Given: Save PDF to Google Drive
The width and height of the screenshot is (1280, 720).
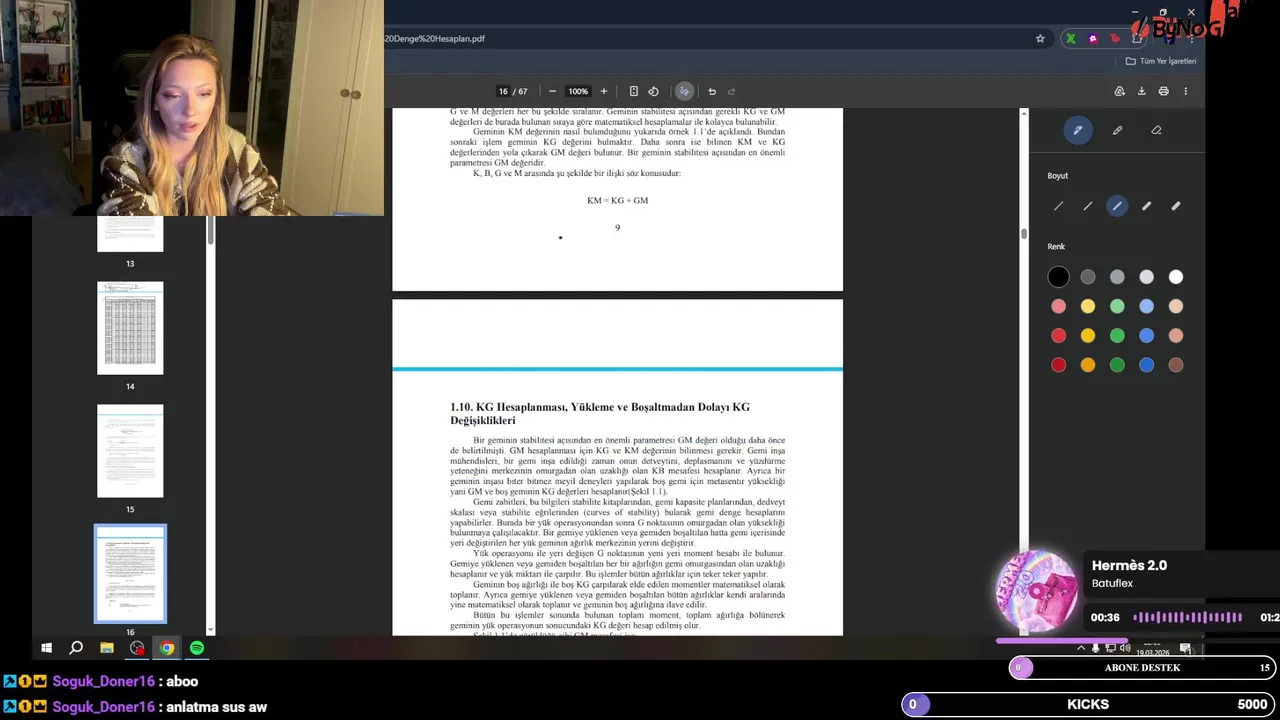Looking at the screenshot, I should click(x=1119, y=91).
